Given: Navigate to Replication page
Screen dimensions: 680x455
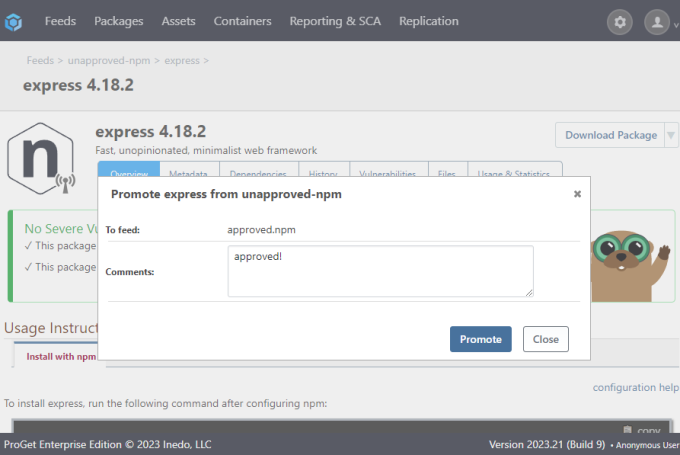Looking at the screenshot, I should [x=428, y=21].
